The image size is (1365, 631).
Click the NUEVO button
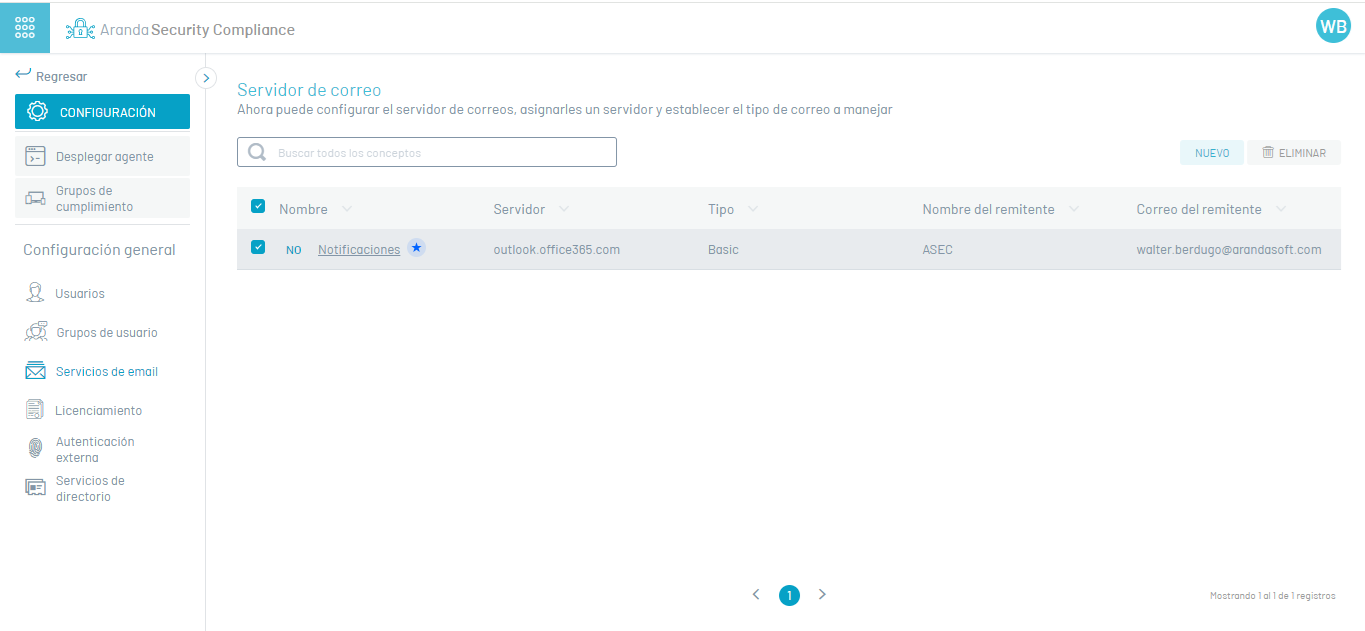click(x=1212, y=153)
